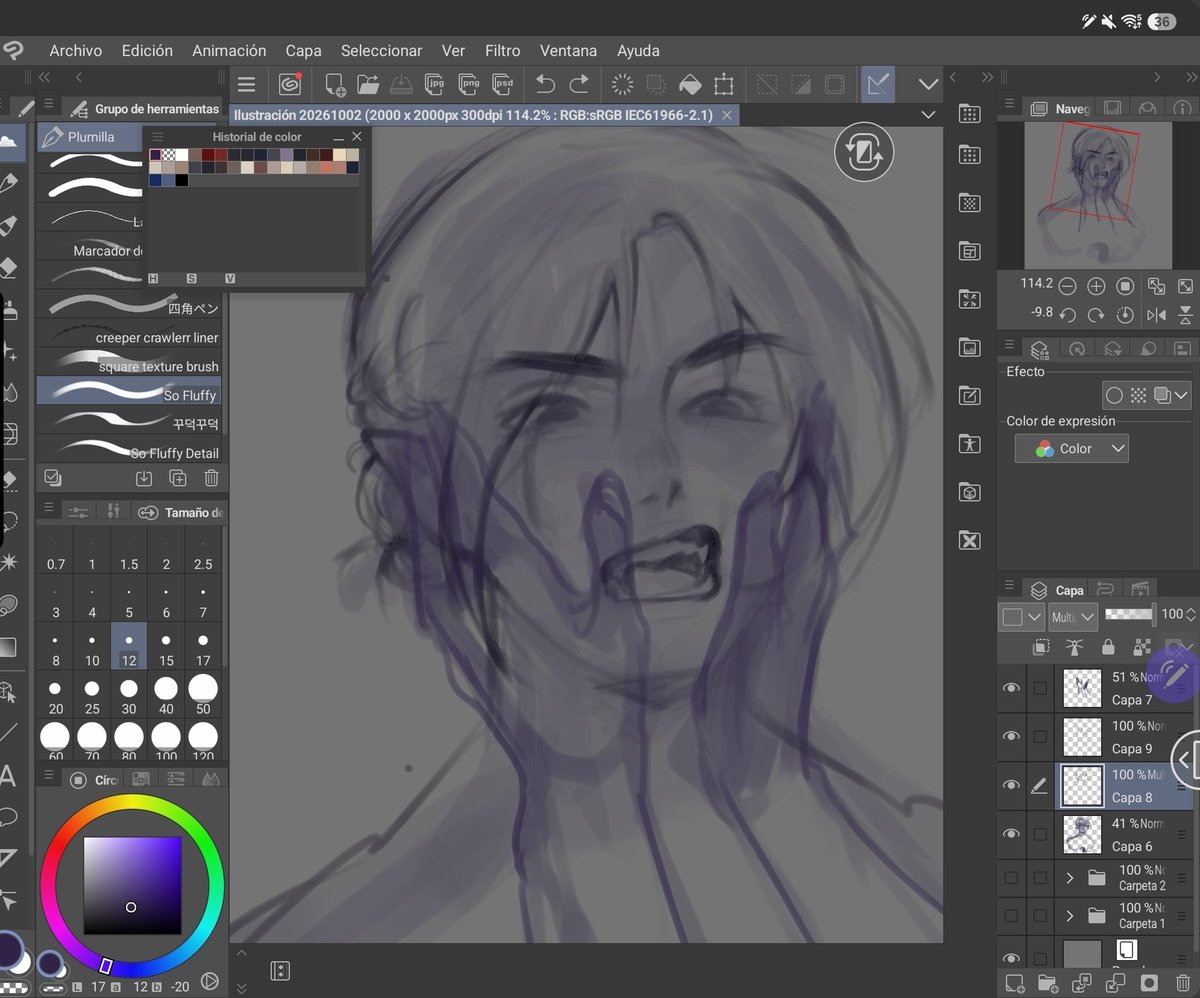Show the Carpeta 1 folder layer
Viewport: 1200px width, 998px height.
1011,916
